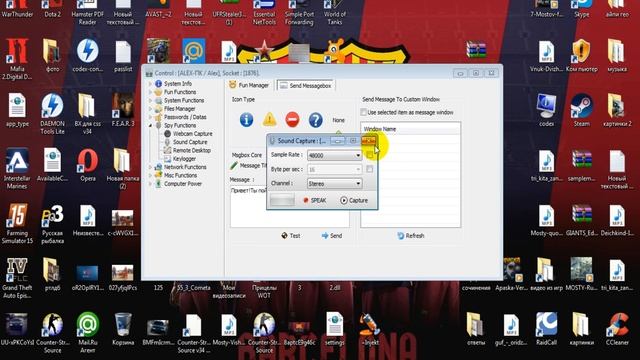Screen dimensions: 640x360
Task: Click the Test messagebox button
Action: (291, 236)
